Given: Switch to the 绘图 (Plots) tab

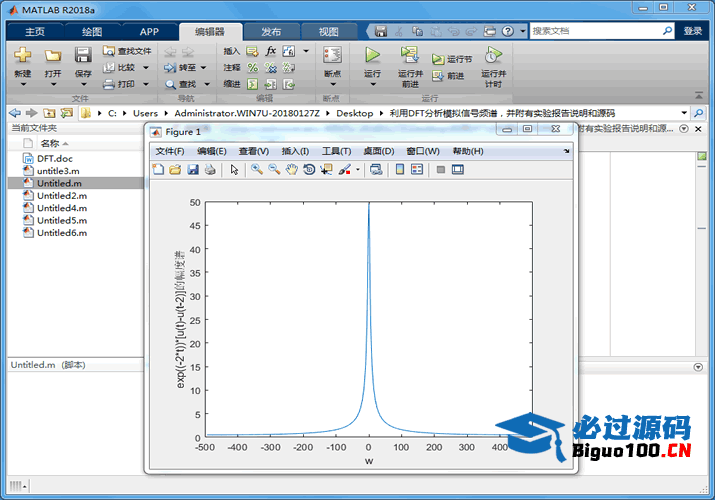Looking at the screenshot, I should tap(92, 31).
